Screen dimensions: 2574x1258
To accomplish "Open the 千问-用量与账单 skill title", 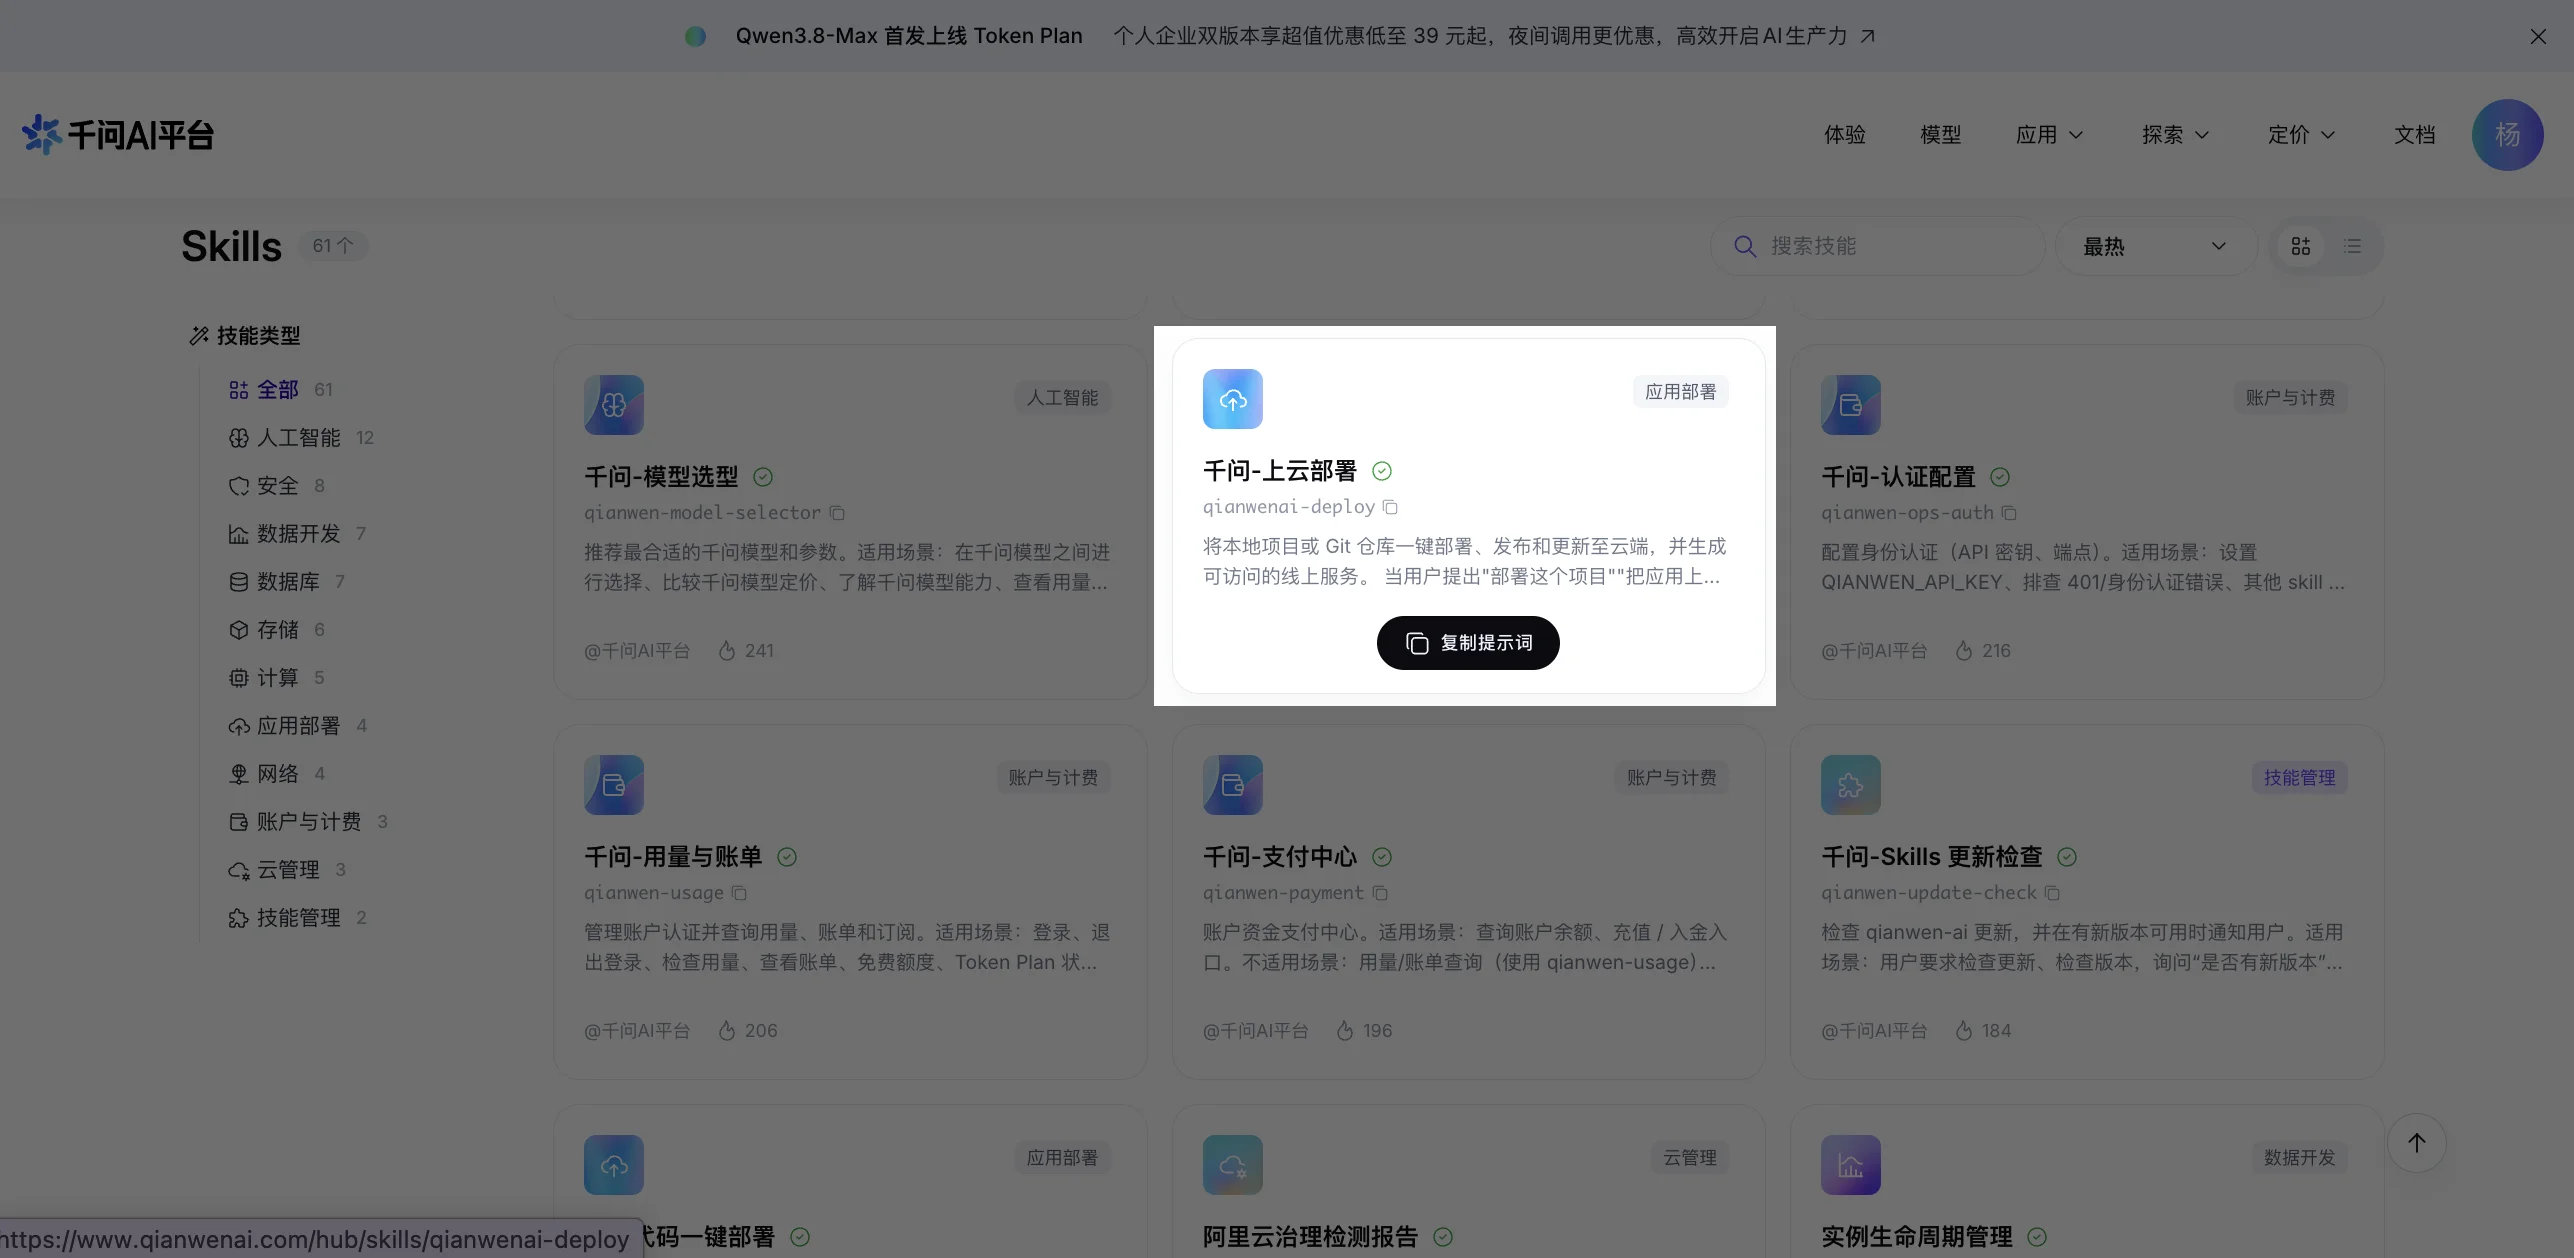I will pos(673,857).
